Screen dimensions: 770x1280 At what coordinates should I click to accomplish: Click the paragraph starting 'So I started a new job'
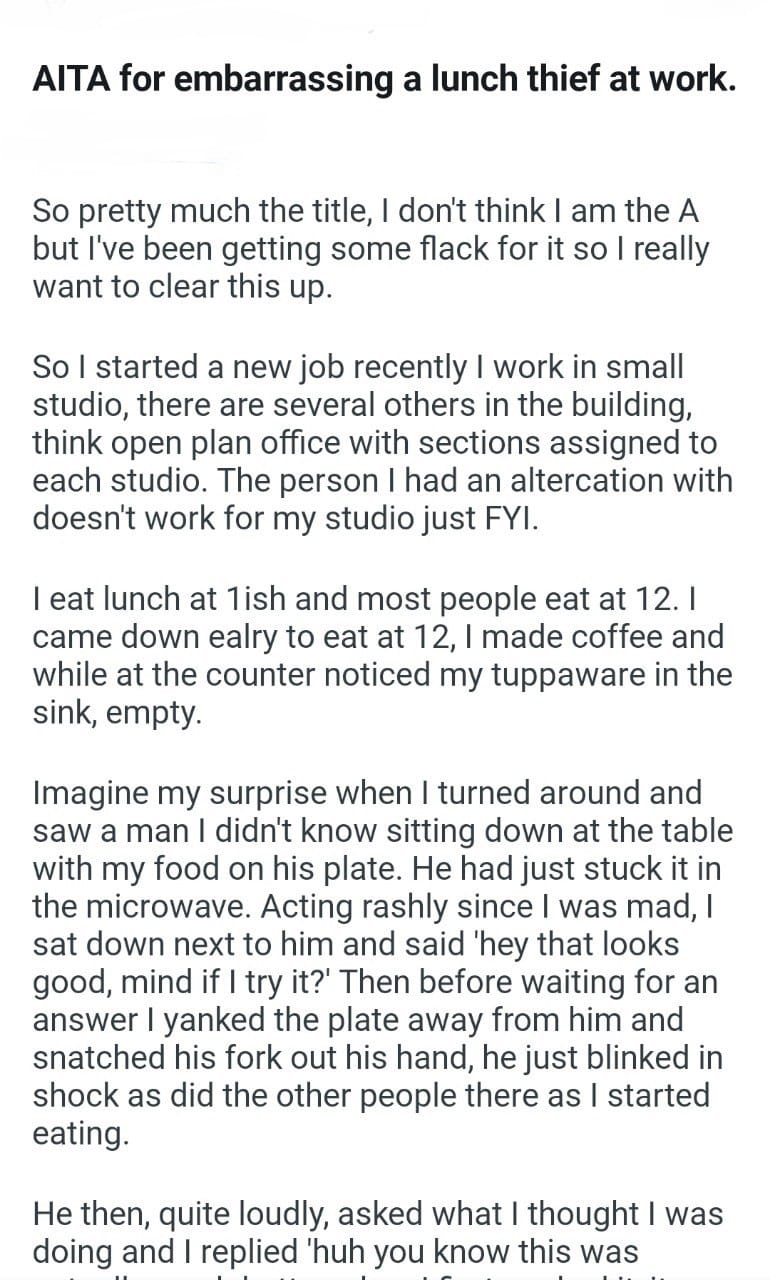(x=382, y=443)
